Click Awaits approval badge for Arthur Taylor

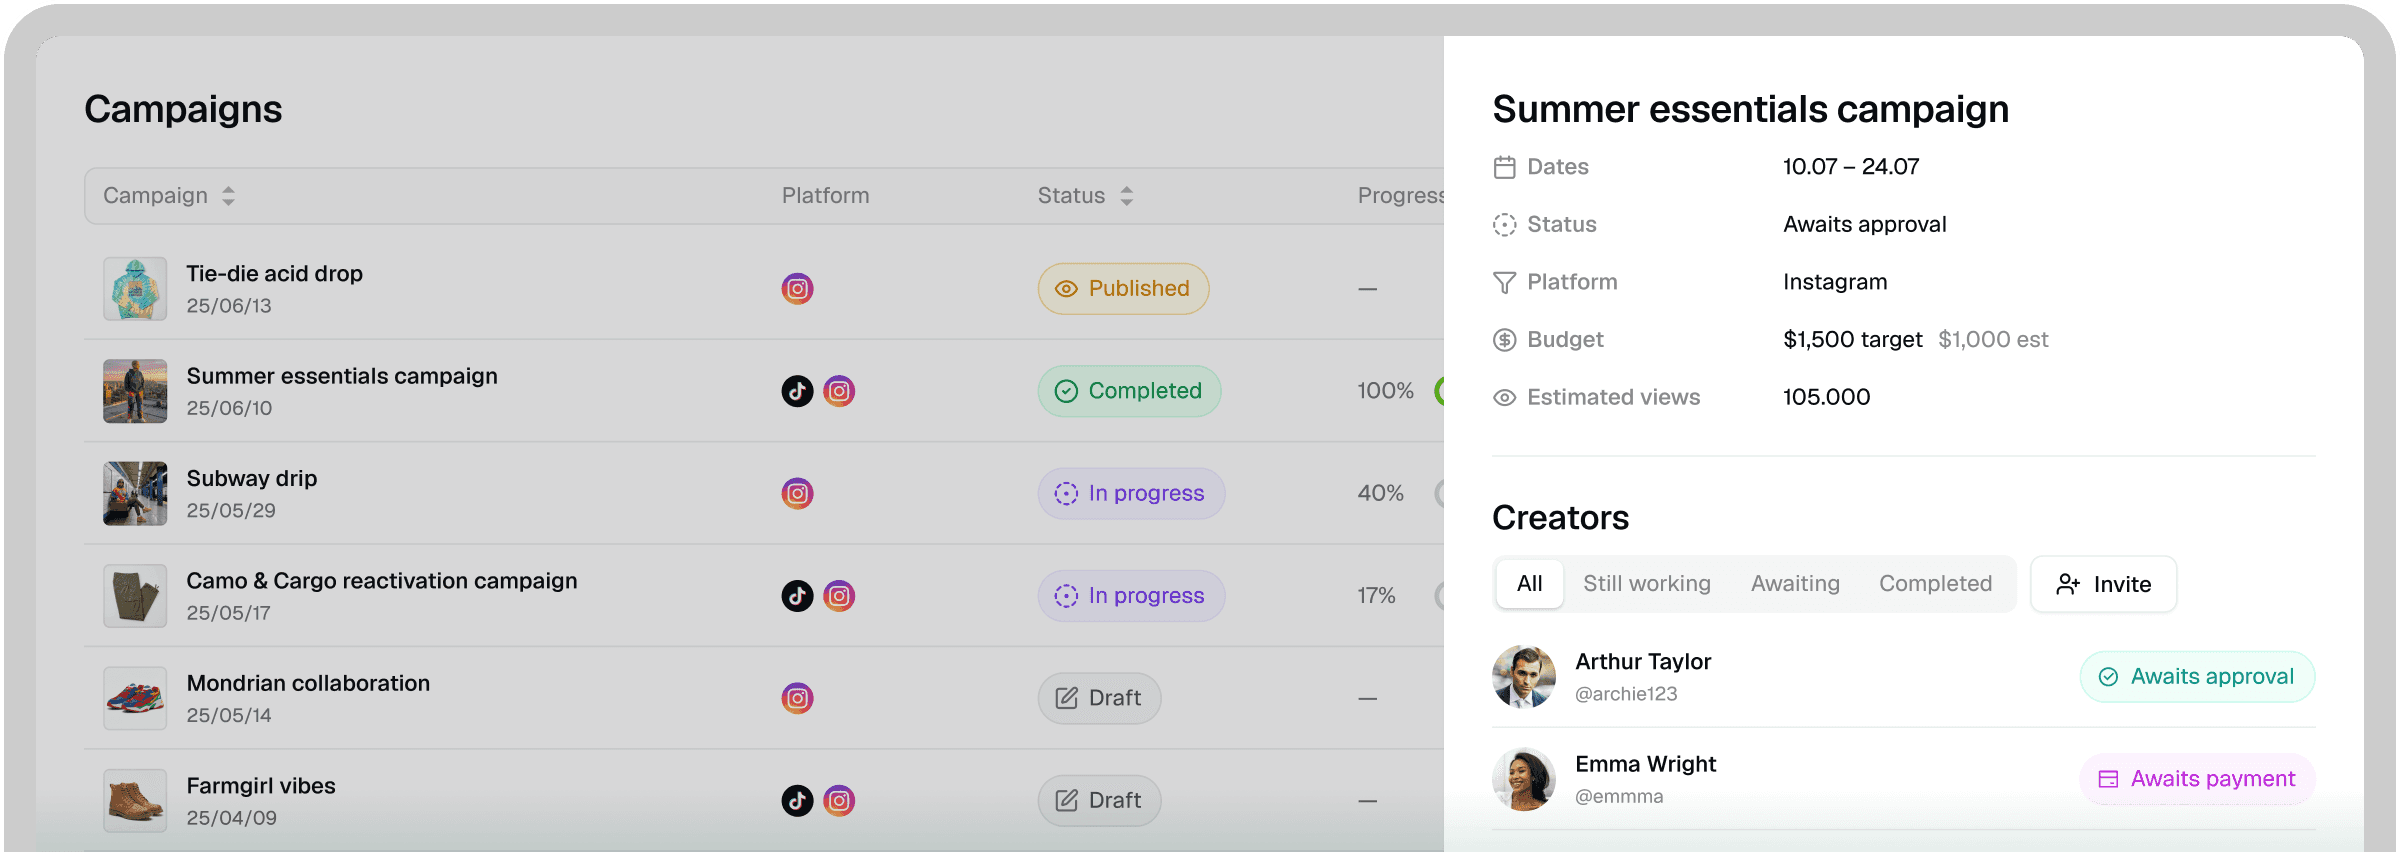(2196, 677)
